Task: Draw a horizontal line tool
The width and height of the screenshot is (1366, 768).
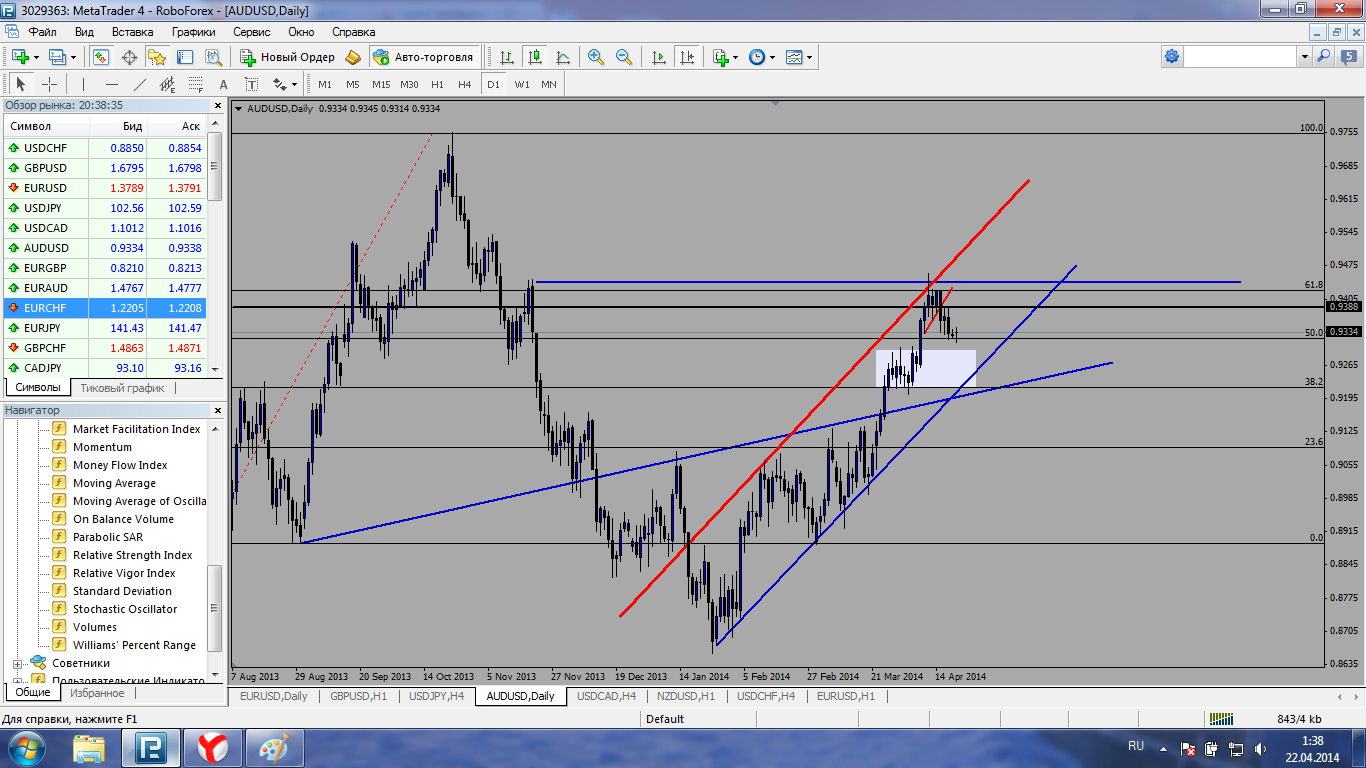Action: tap(111, 84)
